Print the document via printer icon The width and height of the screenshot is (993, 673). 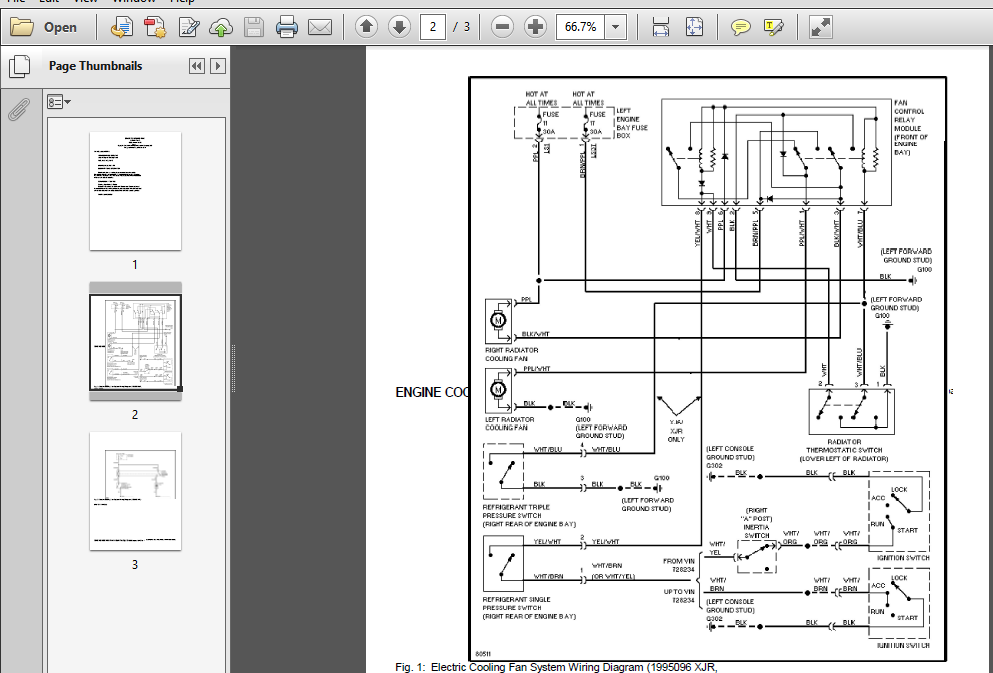point(287,27)
